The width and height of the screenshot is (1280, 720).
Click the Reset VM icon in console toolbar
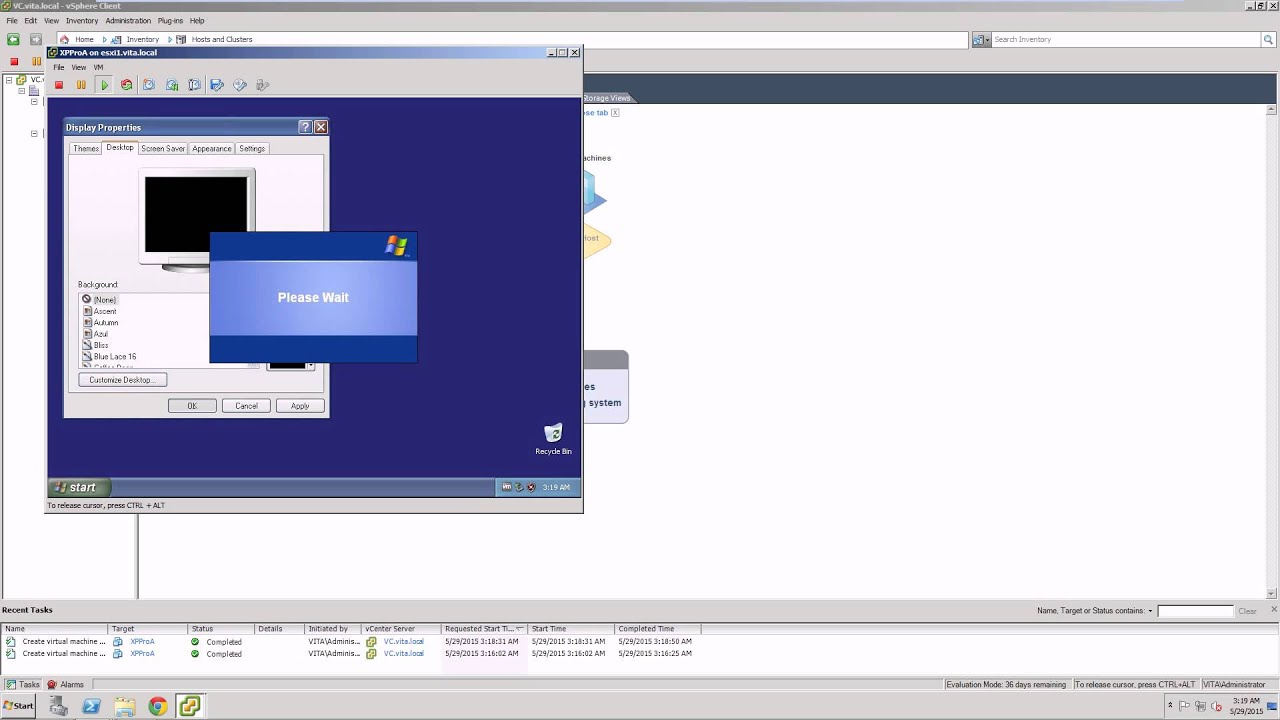(126, 85)
